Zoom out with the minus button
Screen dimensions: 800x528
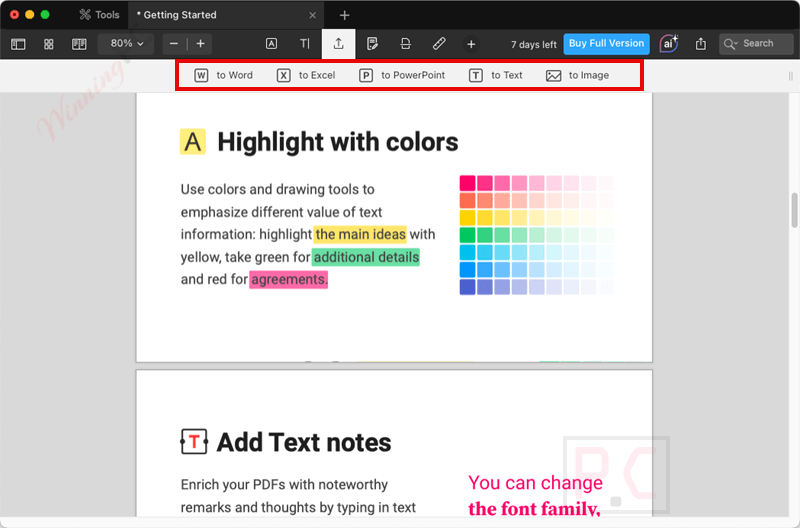coord(174,44)
